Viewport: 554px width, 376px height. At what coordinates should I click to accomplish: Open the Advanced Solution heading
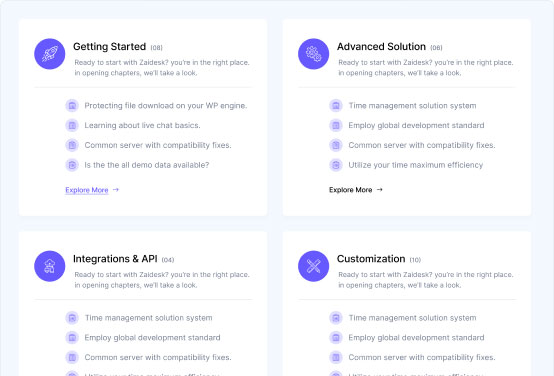tap(381, 47)
